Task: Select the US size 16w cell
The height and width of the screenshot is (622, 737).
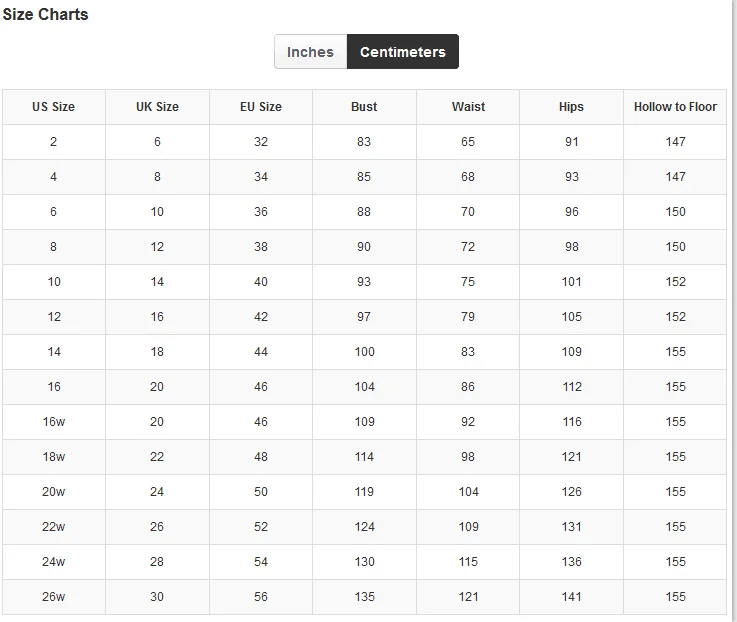Action: click(54, 422)
